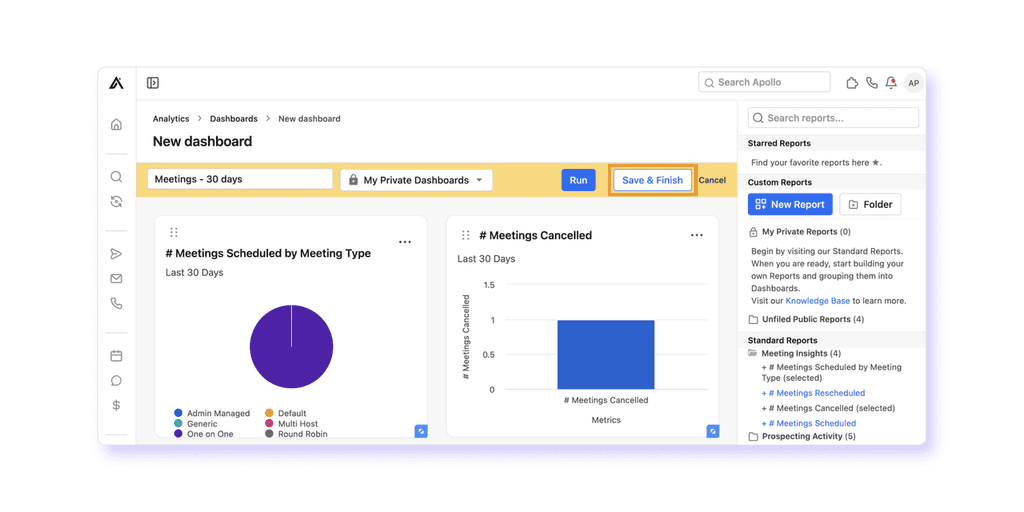Toggle the sidebar collapse panel icon
This screenshot has width=1024, height=512.
coord(153,83)
